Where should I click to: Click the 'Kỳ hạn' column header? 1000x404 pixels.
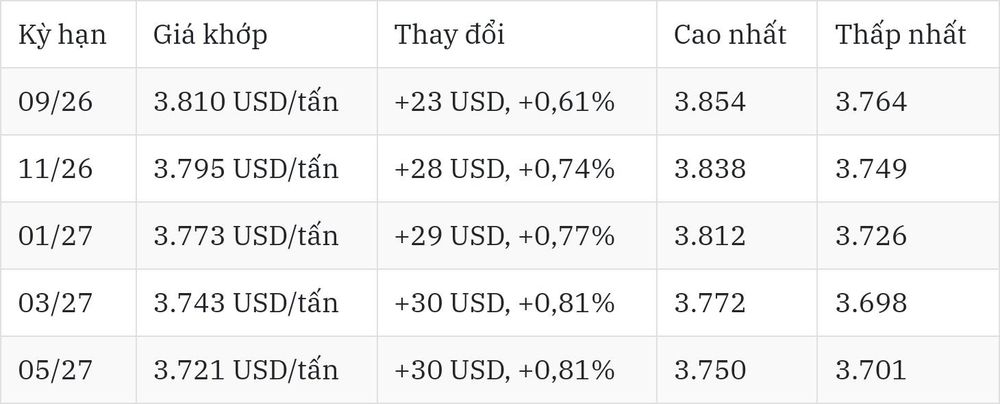pos(62,35)
